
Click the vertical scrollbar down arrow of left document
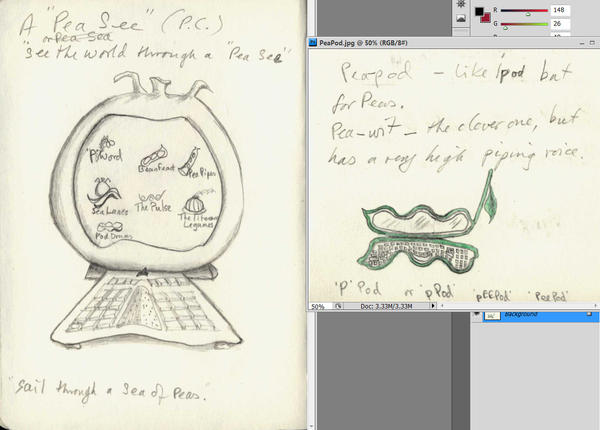pos(311,426)
